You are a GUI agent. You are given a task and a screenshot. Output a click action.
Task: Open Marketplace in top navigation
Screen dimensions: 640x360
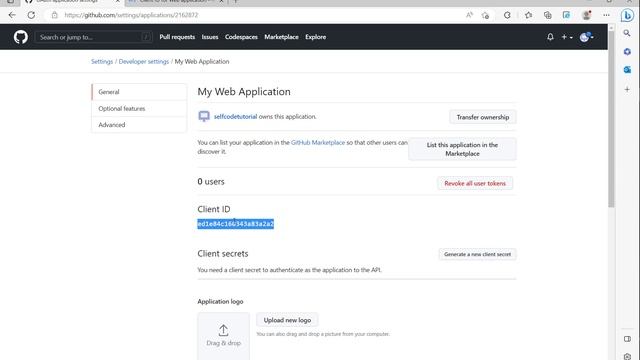click(281, 37)
